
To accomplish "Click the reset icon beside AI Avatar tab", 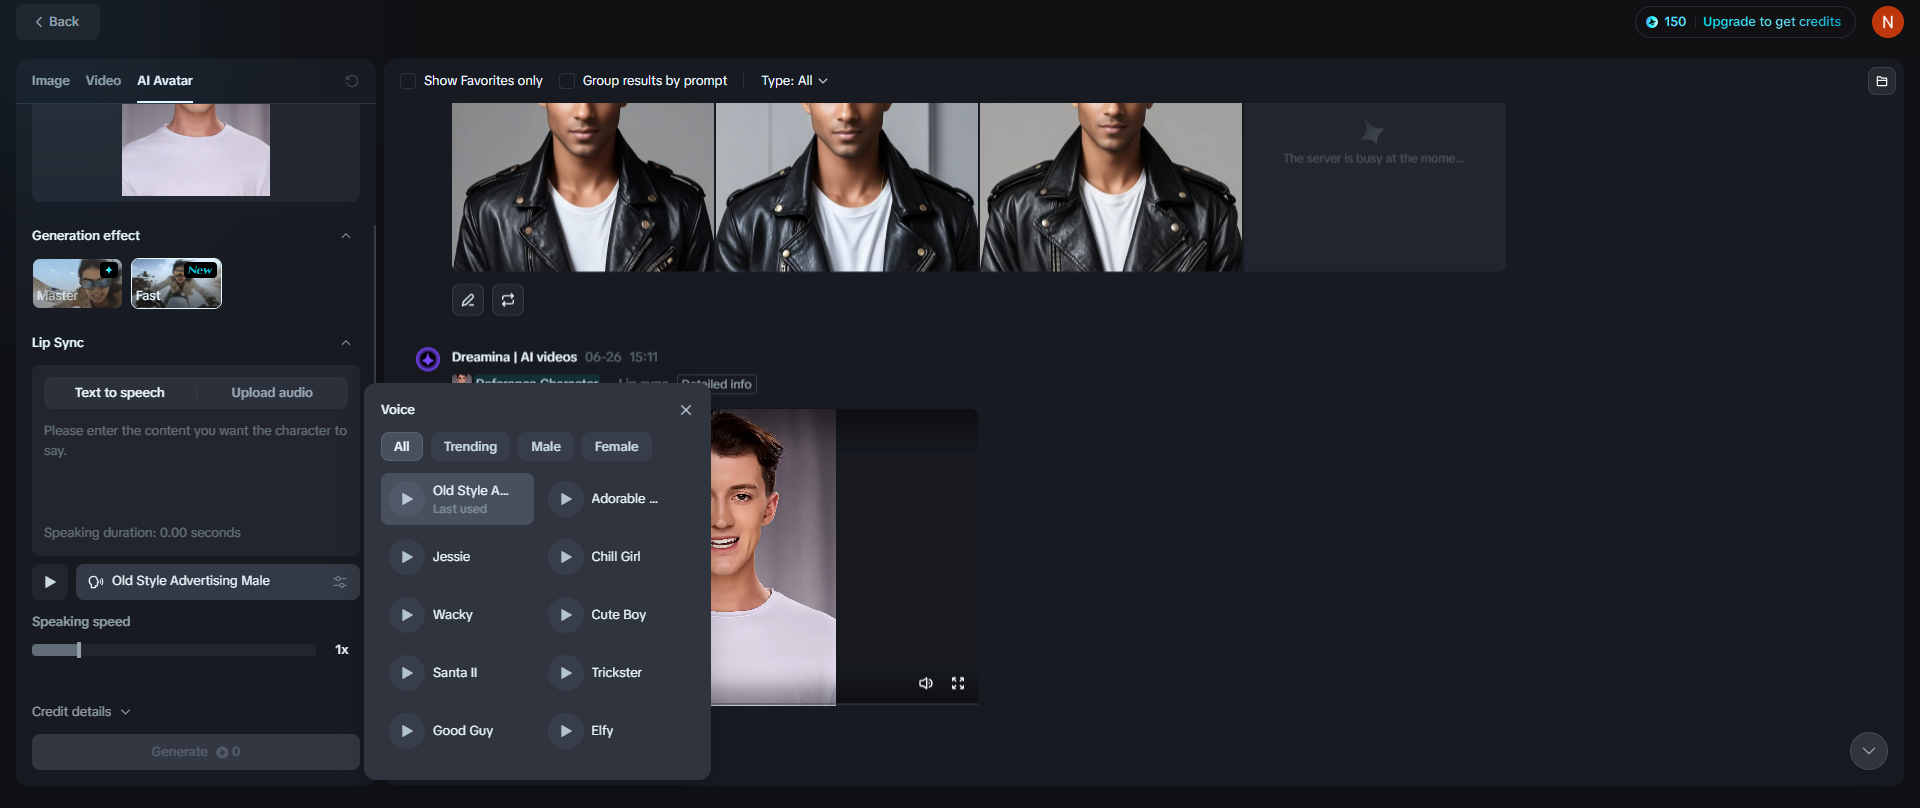I will pos(352,81).
